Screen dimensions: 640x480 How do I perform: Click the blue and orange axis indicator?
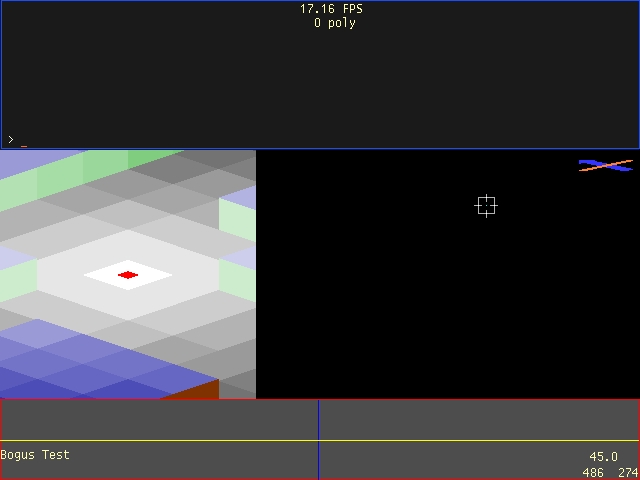tap(606, 165)
